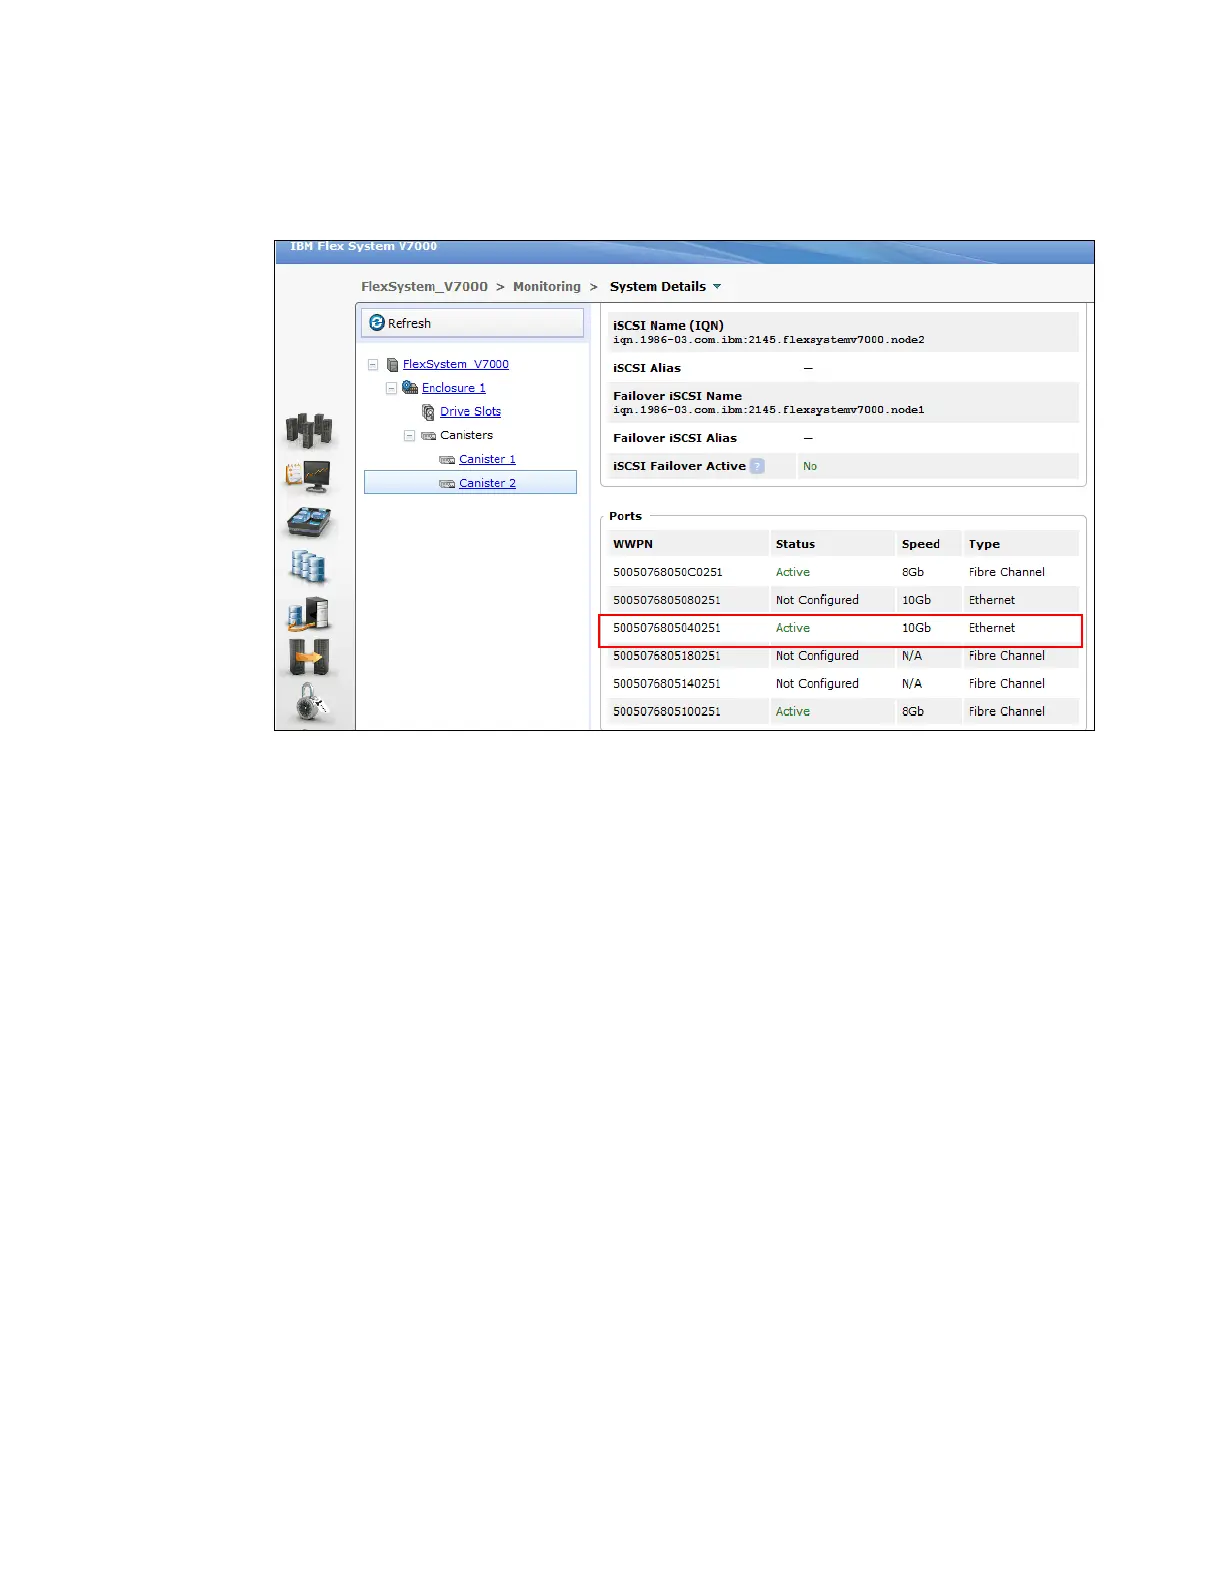Click the WWPN column header

(x=633, y=544)
